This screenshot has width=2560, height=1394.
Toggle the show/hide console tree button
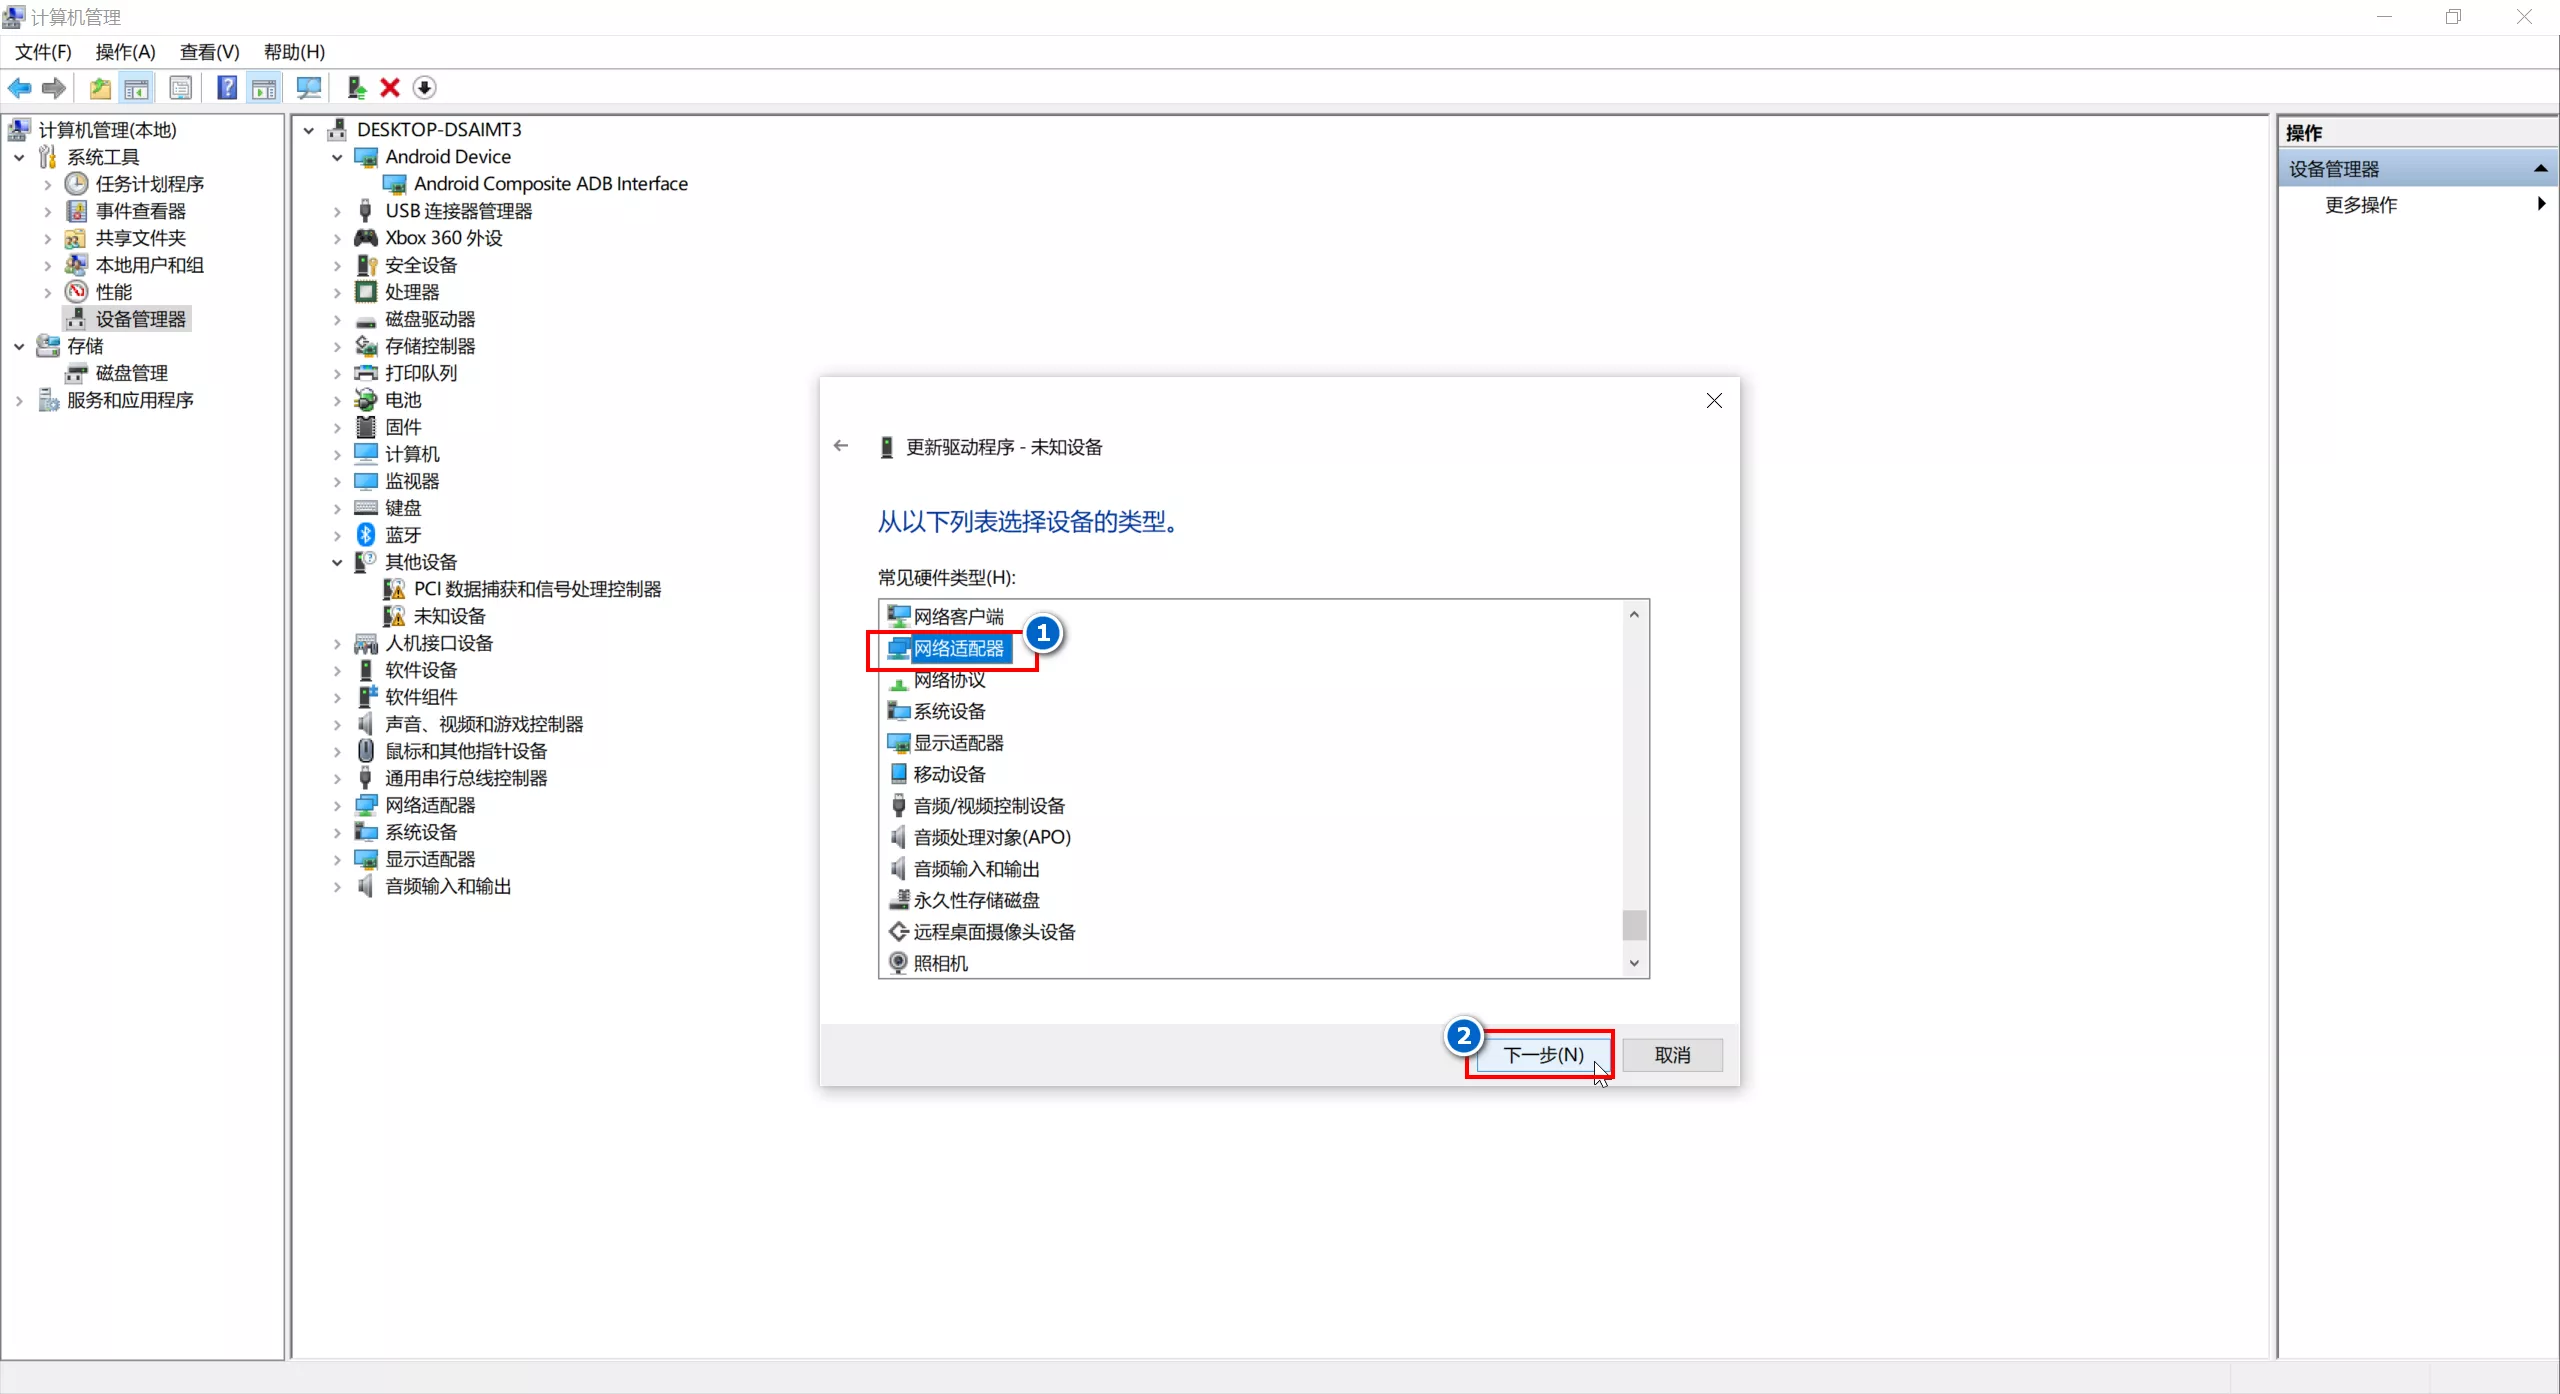pyautogui.click(x=137, y=88)
